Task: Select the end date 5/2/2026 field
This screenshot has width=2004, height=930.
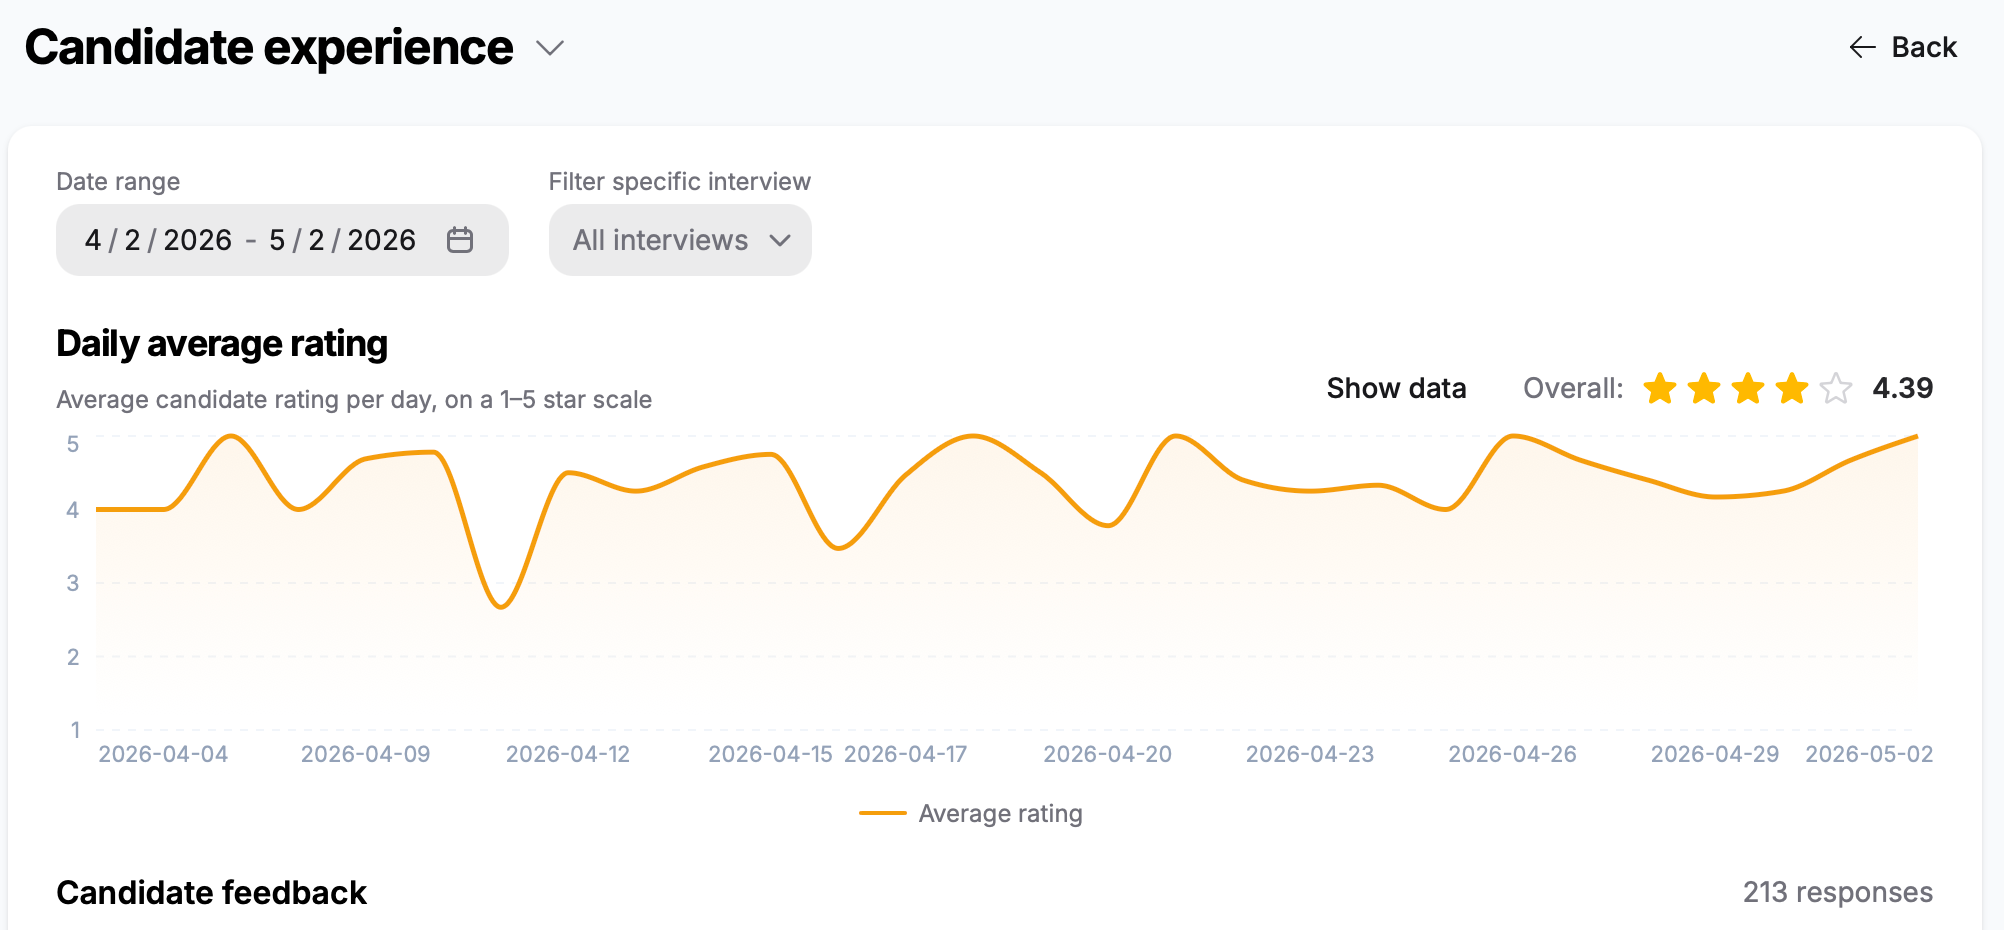Action: coord(342,240)
